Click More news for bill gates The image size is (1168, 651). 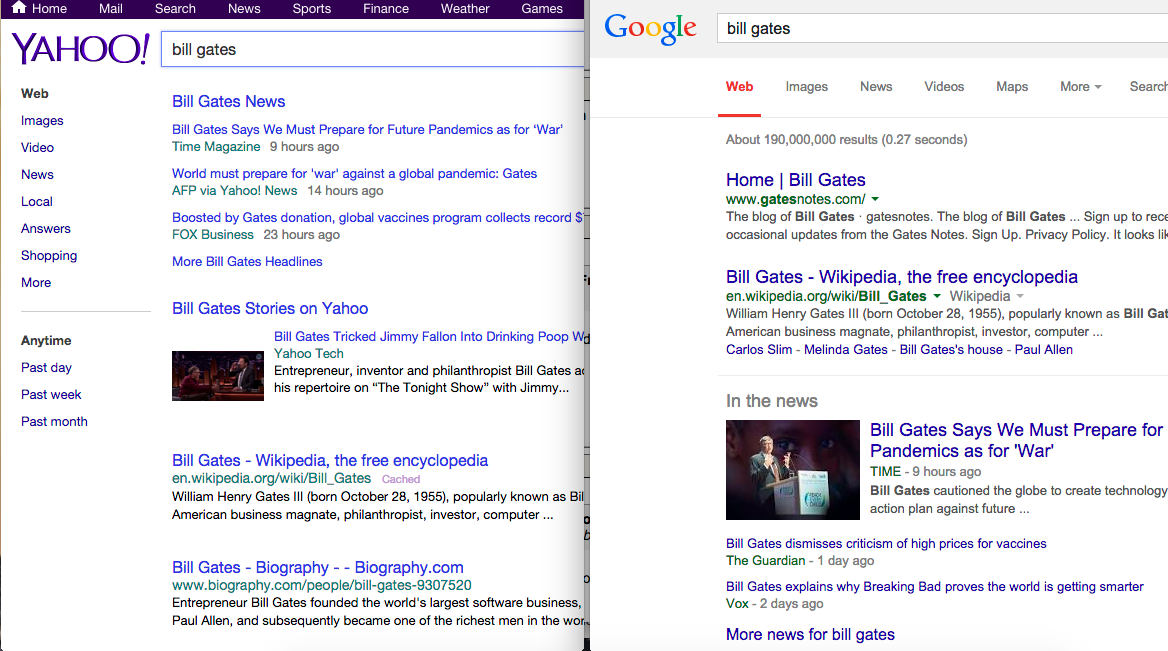[x=810, y=635]
